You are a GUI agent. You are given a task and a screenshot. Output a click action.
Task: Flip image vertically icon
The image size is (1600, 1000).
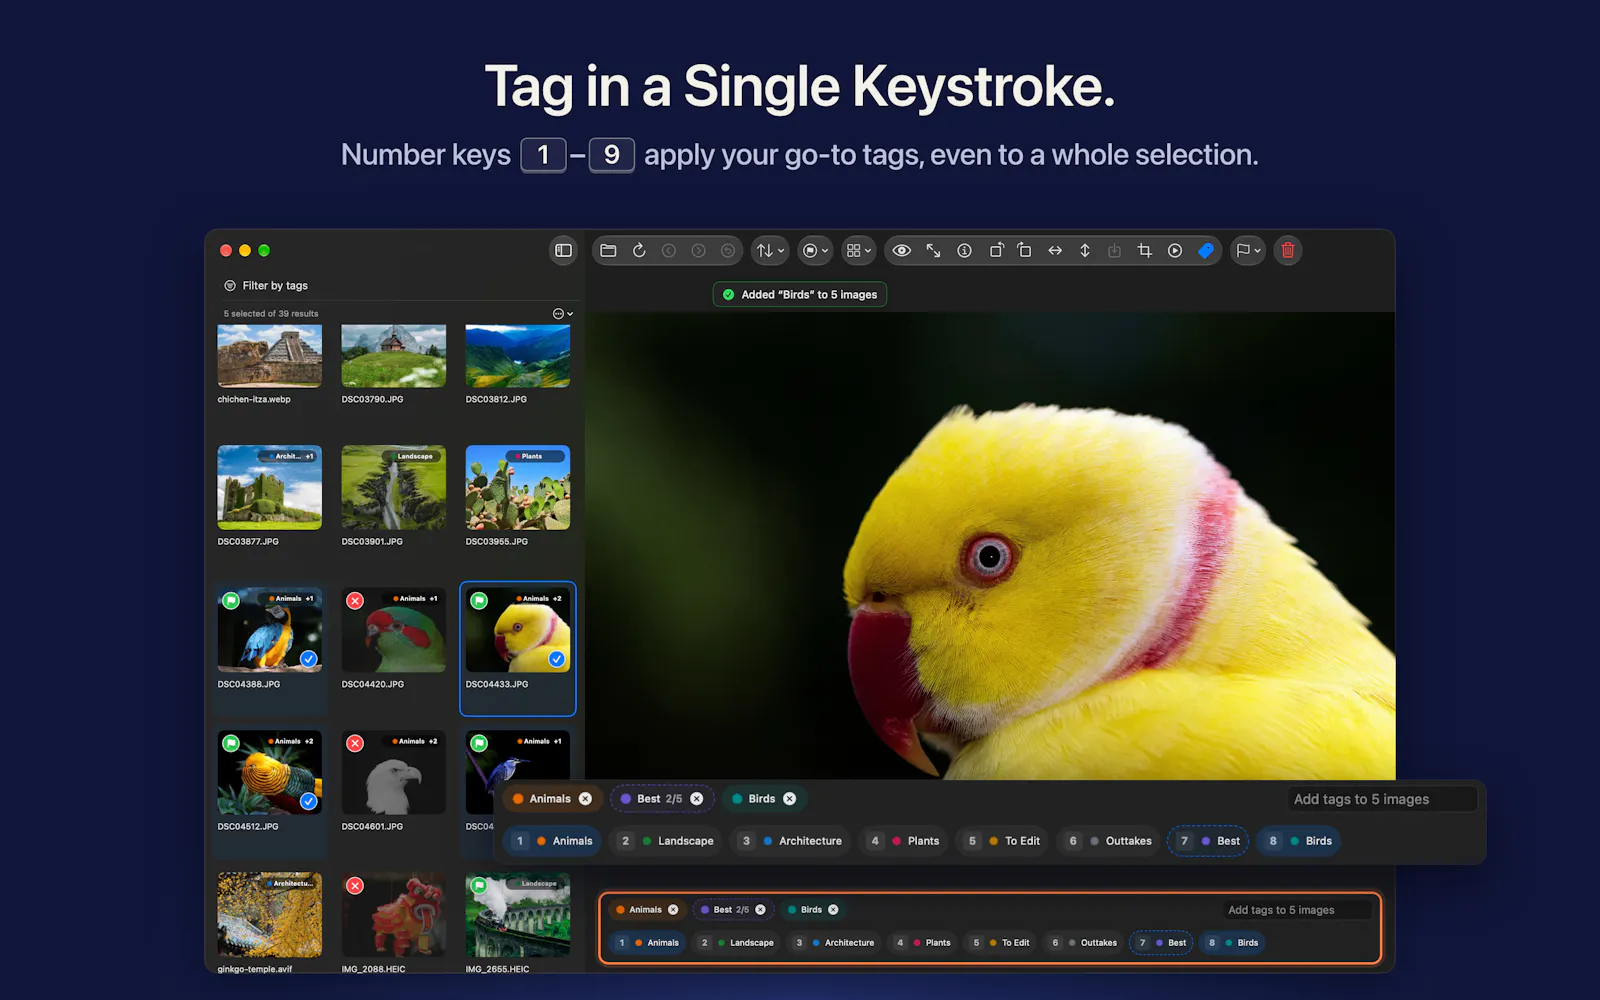1085,251
